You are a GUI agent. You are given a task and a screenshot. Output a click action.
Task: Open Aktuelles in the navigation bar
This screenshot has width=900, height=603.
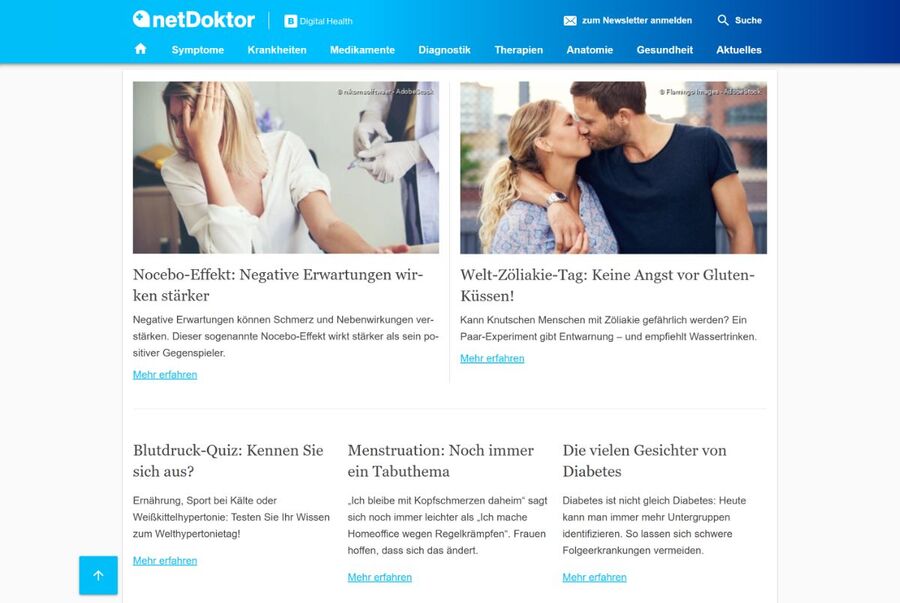738,50
